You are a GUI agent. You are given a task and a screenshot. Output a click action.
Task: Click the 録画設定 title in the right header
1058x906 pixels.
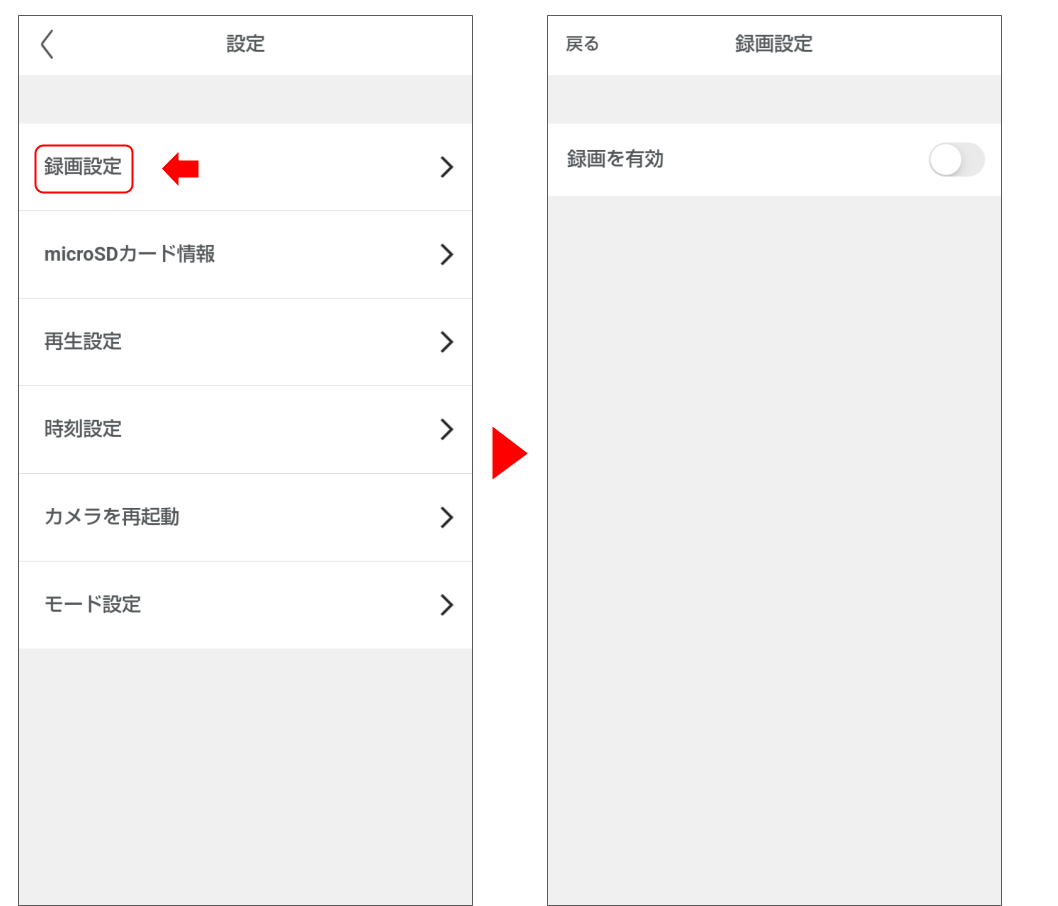click(774, 44)
